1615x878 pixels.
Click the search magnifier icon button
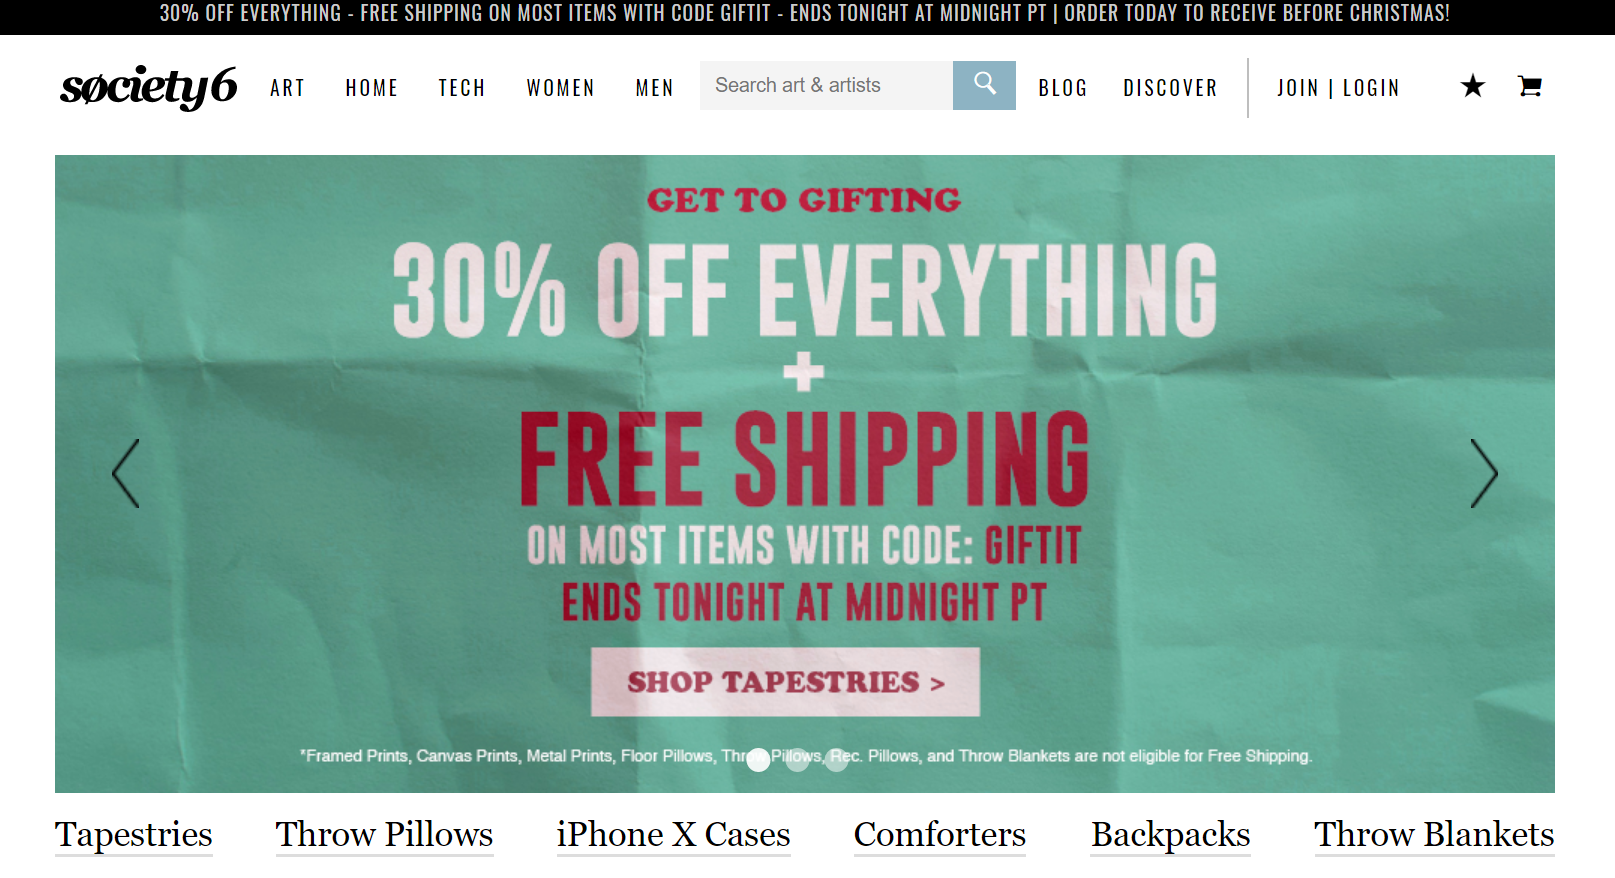[984, 85]
